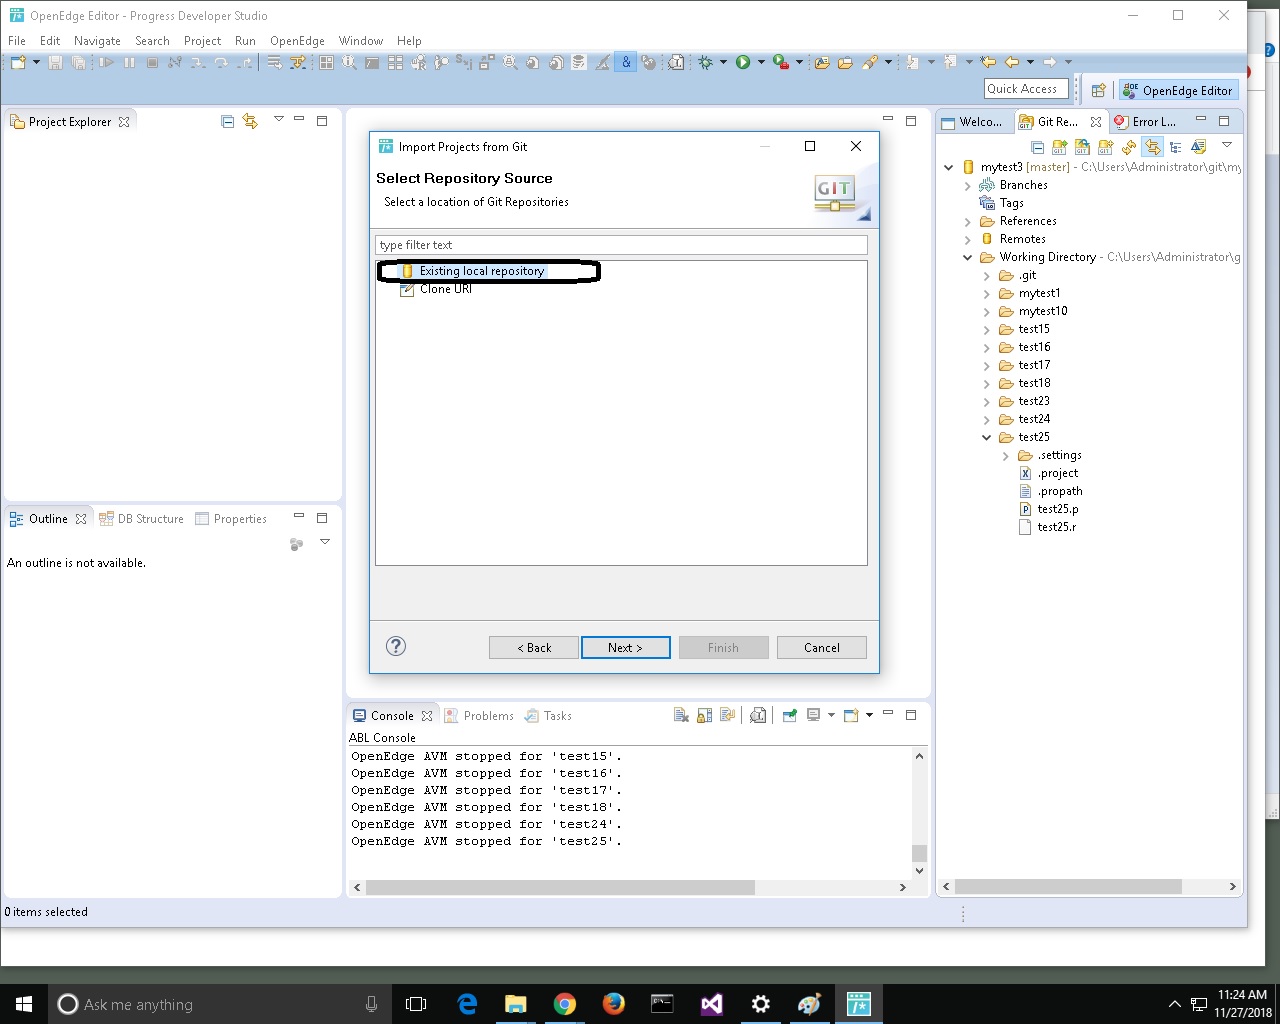
Task: Click the Console horizontal scrollbar
Action: (x=560, y=887)
